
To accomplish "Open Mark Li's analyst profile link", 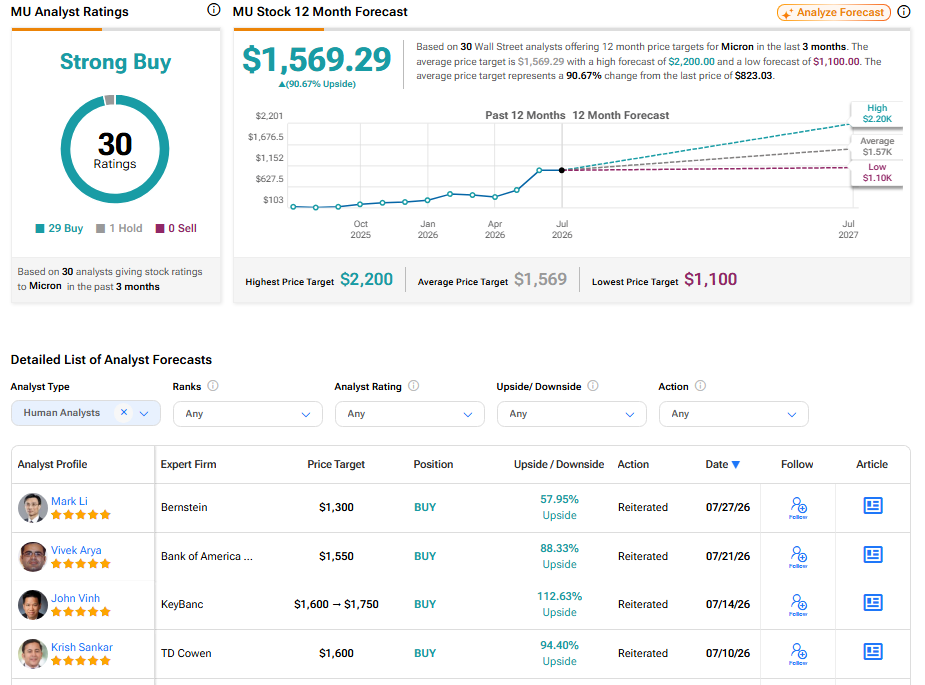I will coord(69,501).
